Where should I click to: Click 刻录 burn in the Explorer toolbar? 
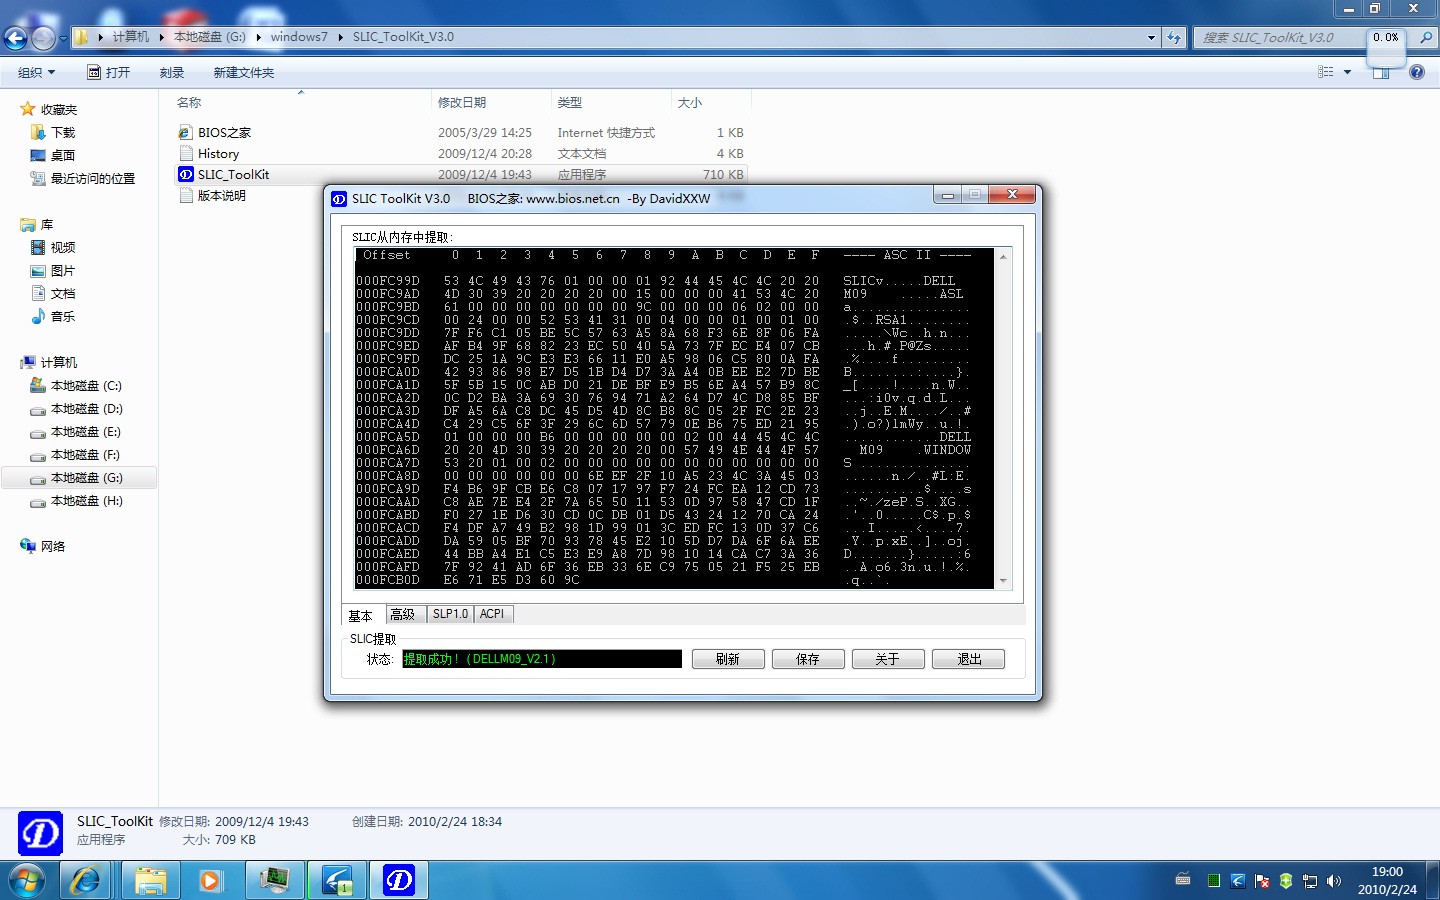pyautogui.click(x=172, y=72)
